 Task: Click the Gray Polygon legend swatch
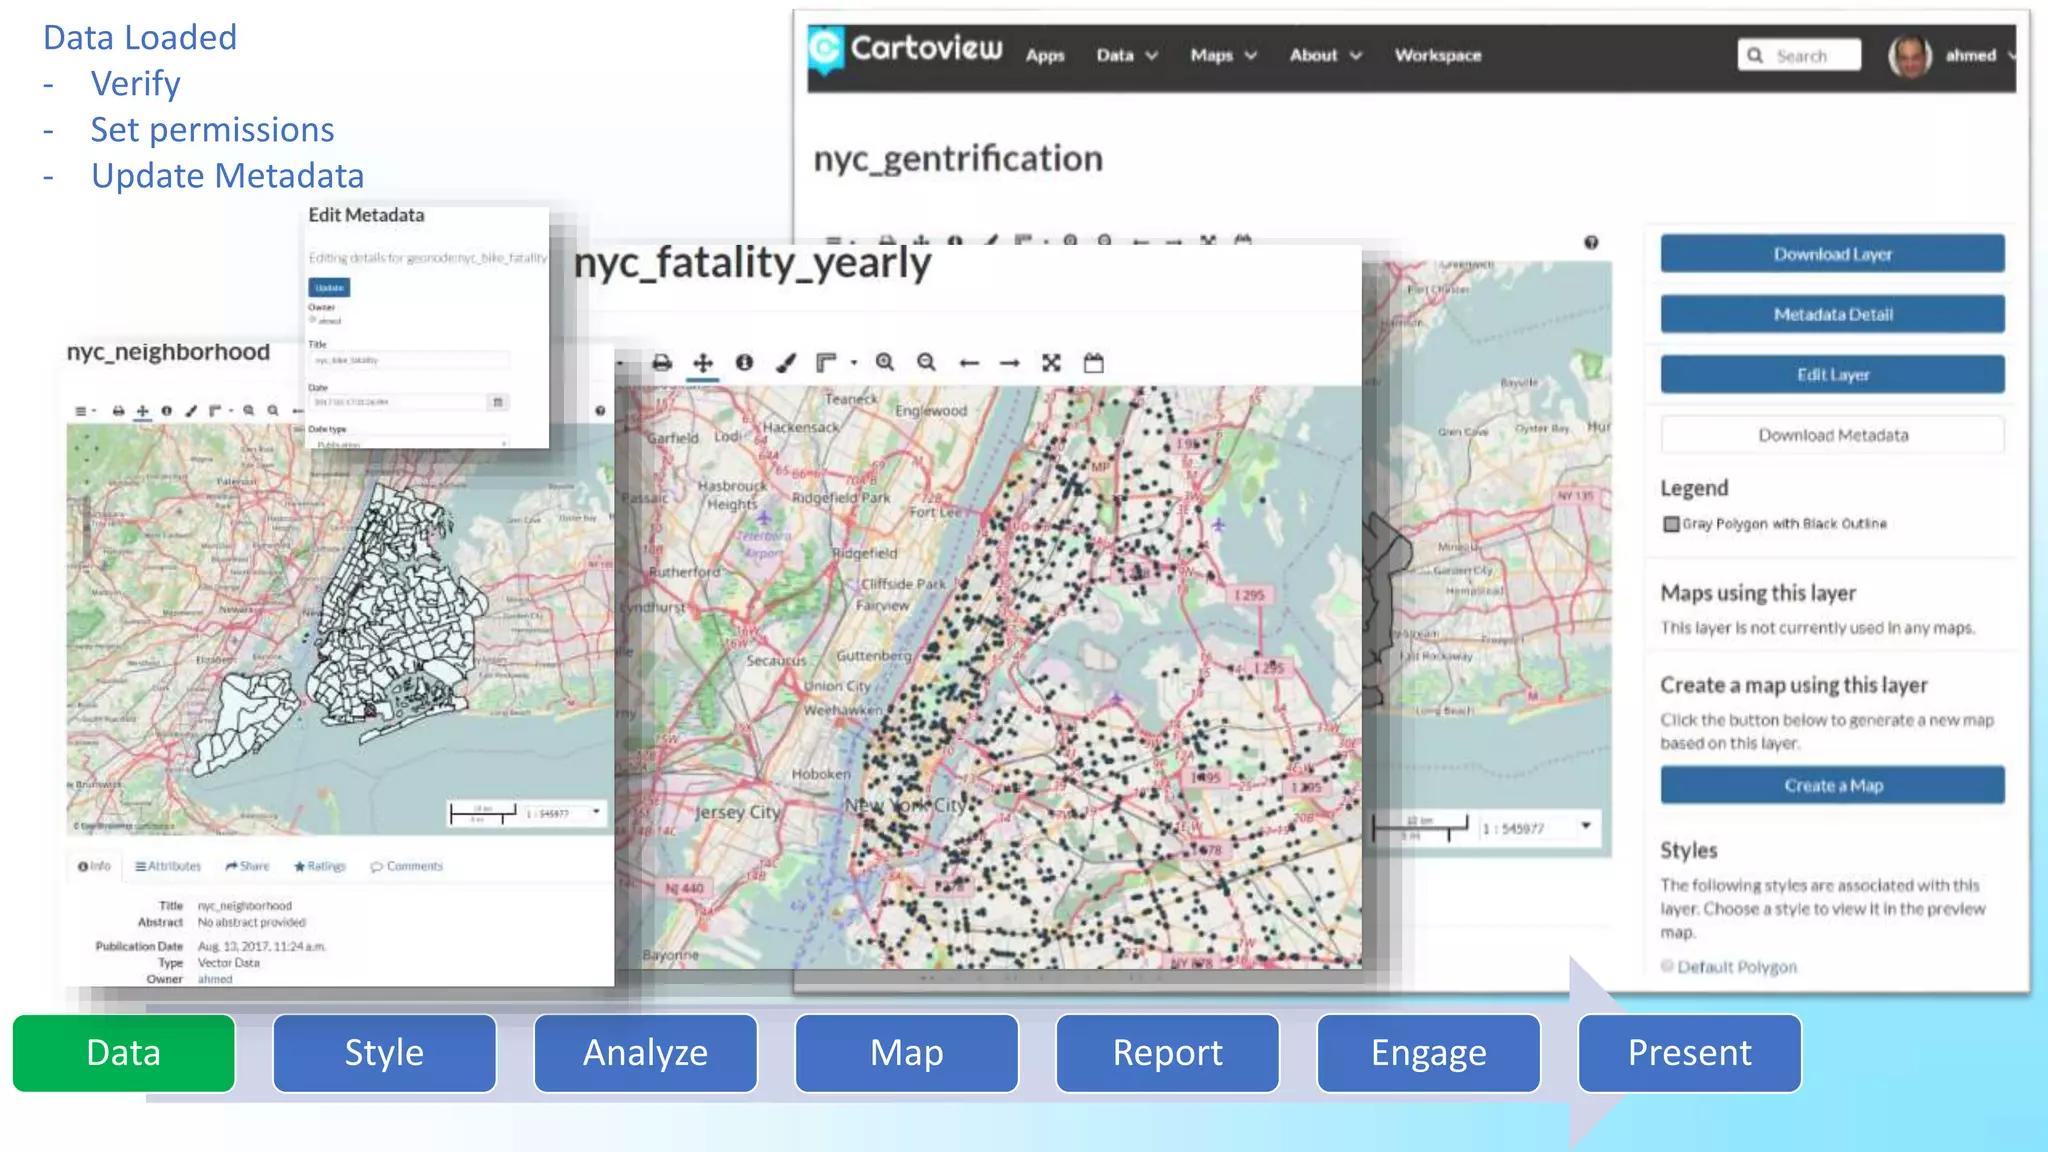(1671, 524)
